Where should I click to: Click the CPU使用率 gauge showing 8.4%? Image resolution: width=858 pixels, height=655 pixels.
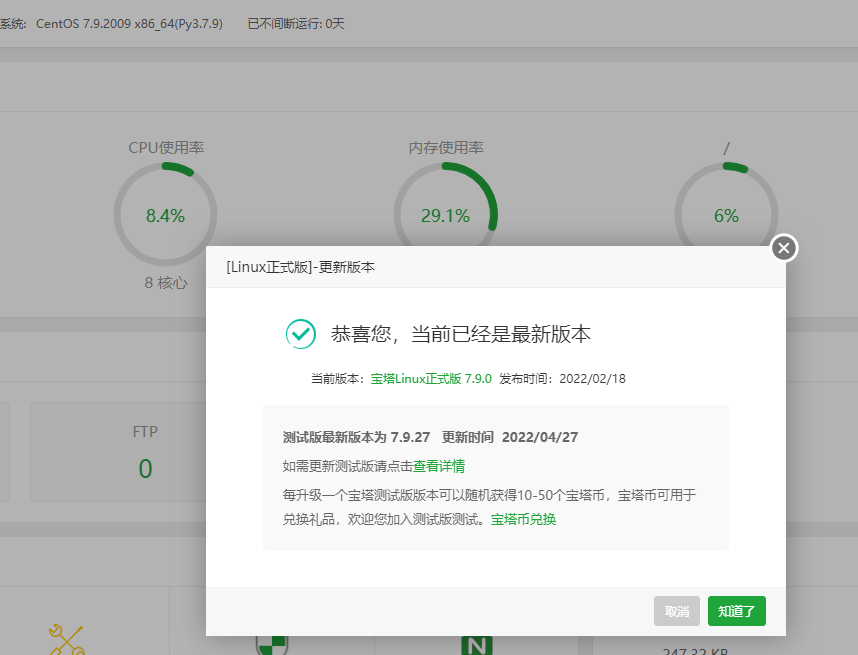tap(165, 215)
